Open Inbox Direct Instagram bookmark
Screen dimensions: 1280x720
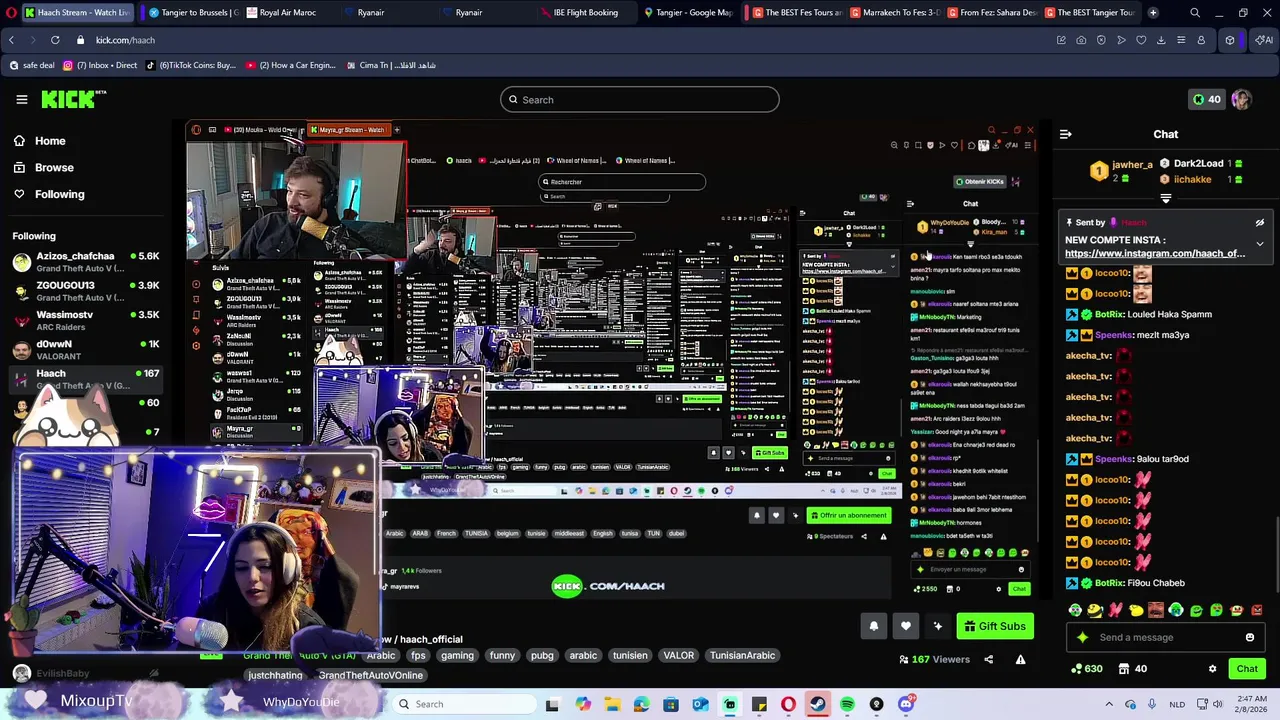pos(100,65)
